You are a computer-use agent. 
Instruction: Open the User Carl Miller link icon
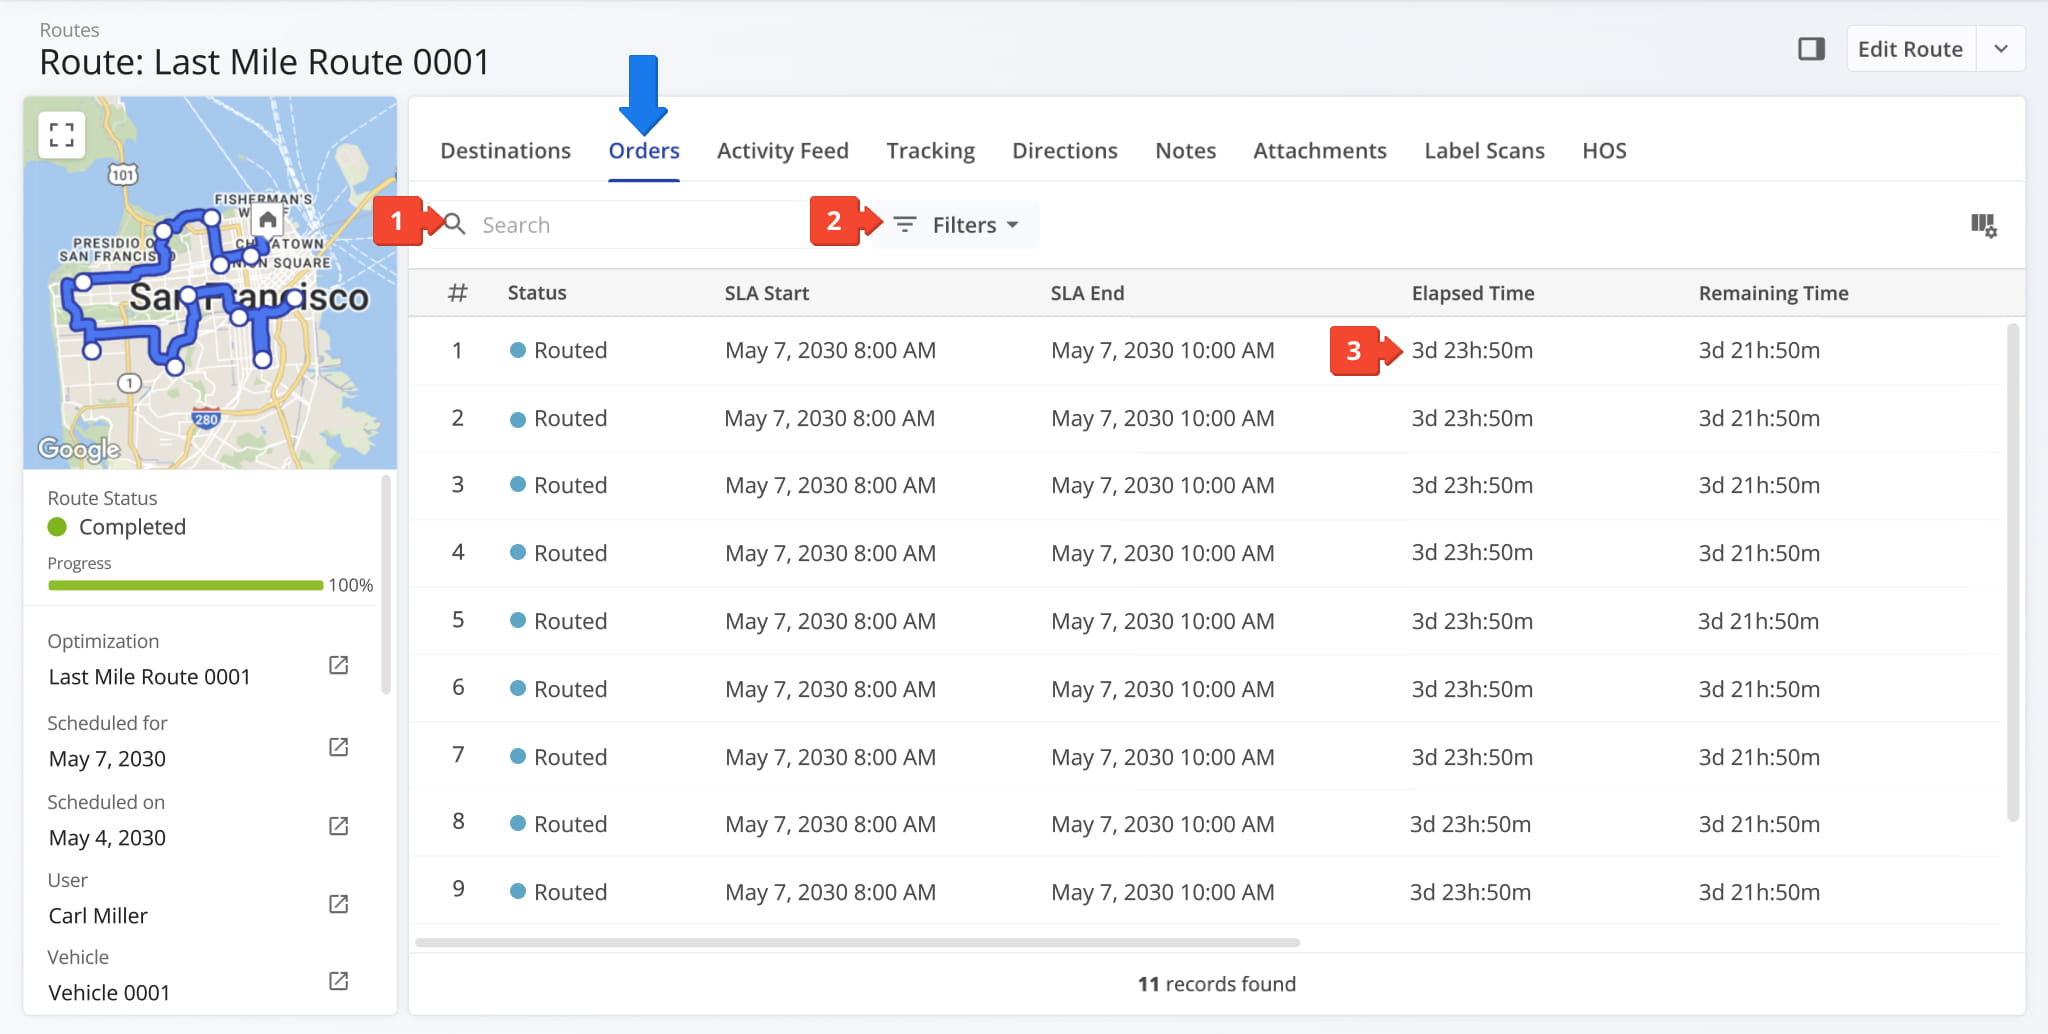339,905
